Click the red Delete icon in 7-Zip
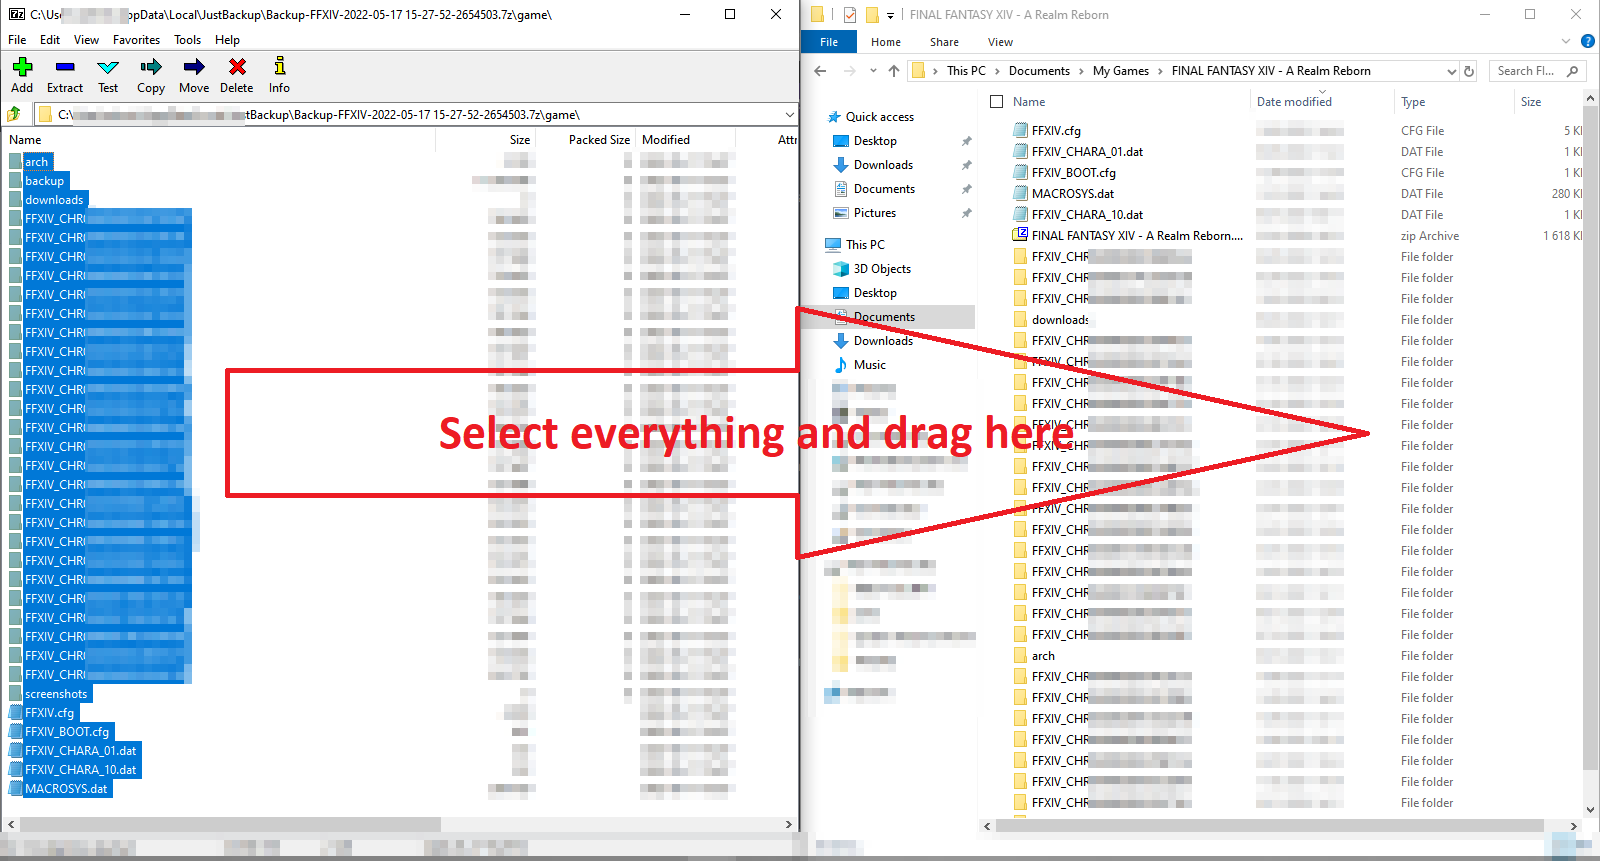The width and height of the screenshot is (1600, 861). [x=237, y=67]
